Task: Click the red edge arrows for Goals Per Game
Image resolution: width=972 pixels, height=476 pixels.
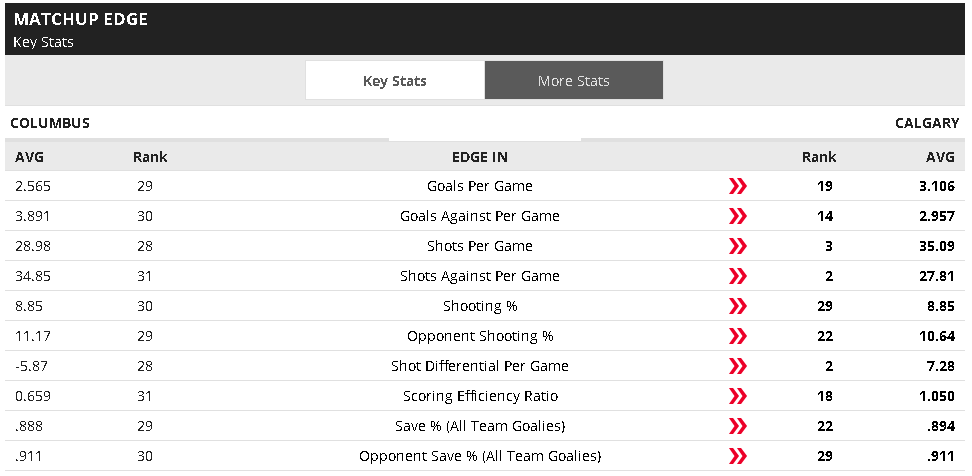Action: pyautogui.click(x=738, y=186)
